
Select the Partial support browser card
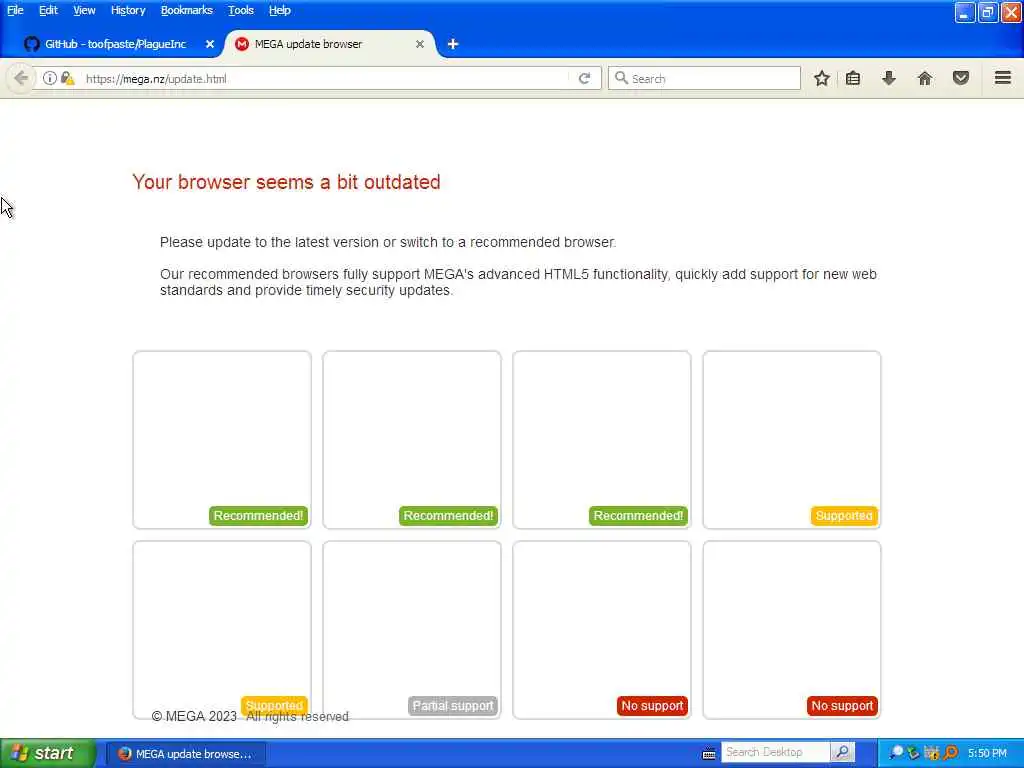412,630
